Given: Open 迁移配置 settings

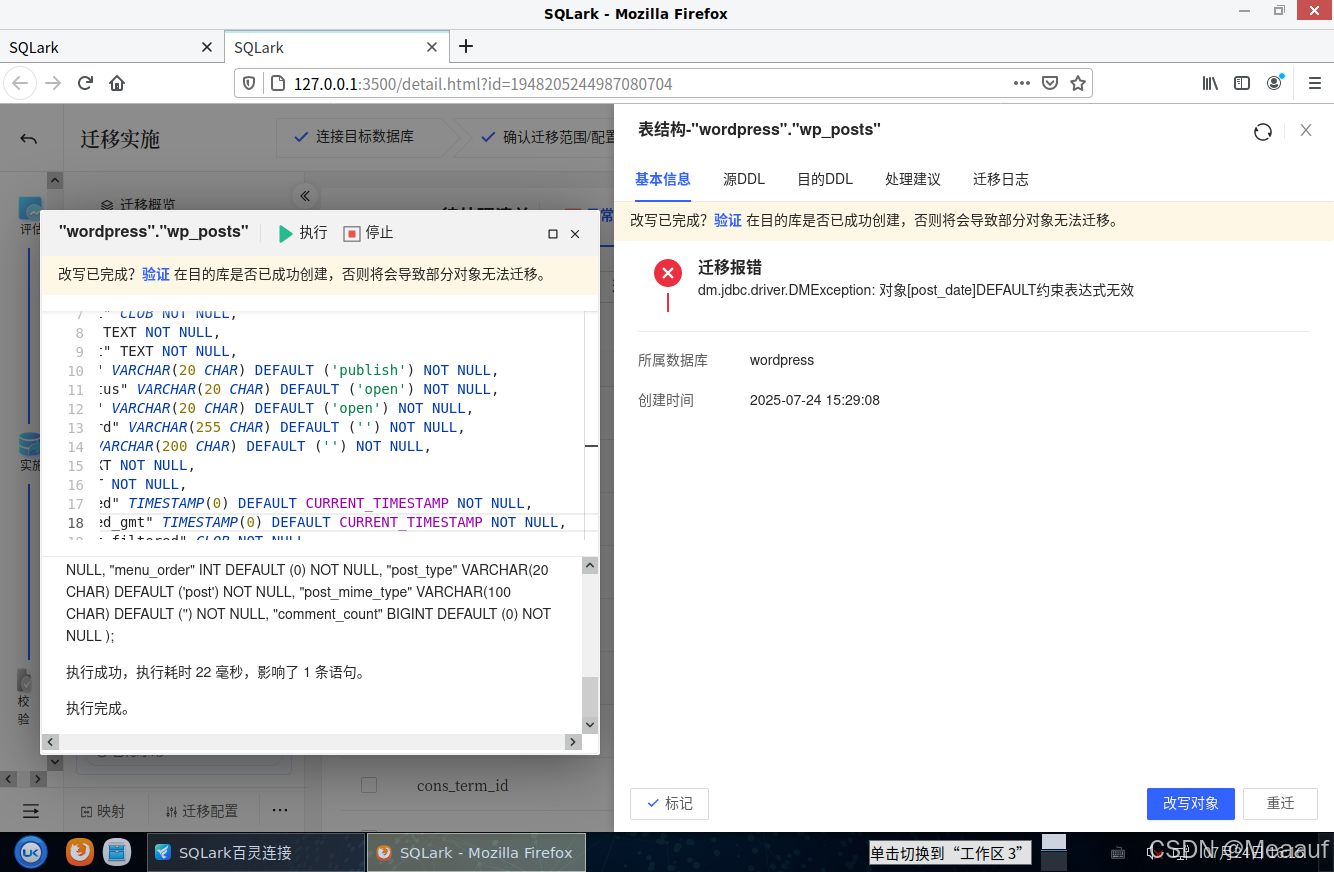Looking at the screenshot, I should pos(202,811).
